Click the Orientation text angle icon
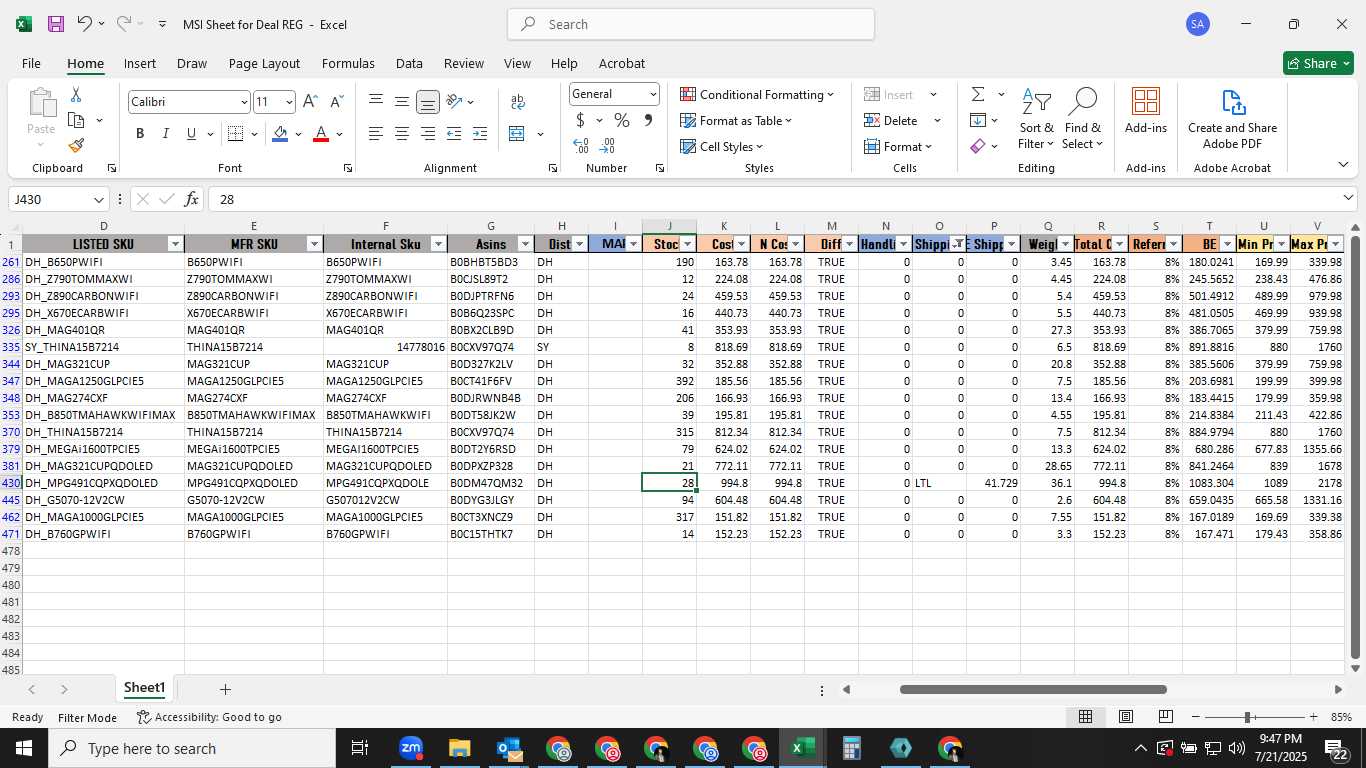Viewport: 1366px width, 768px height. pos(455,102)
